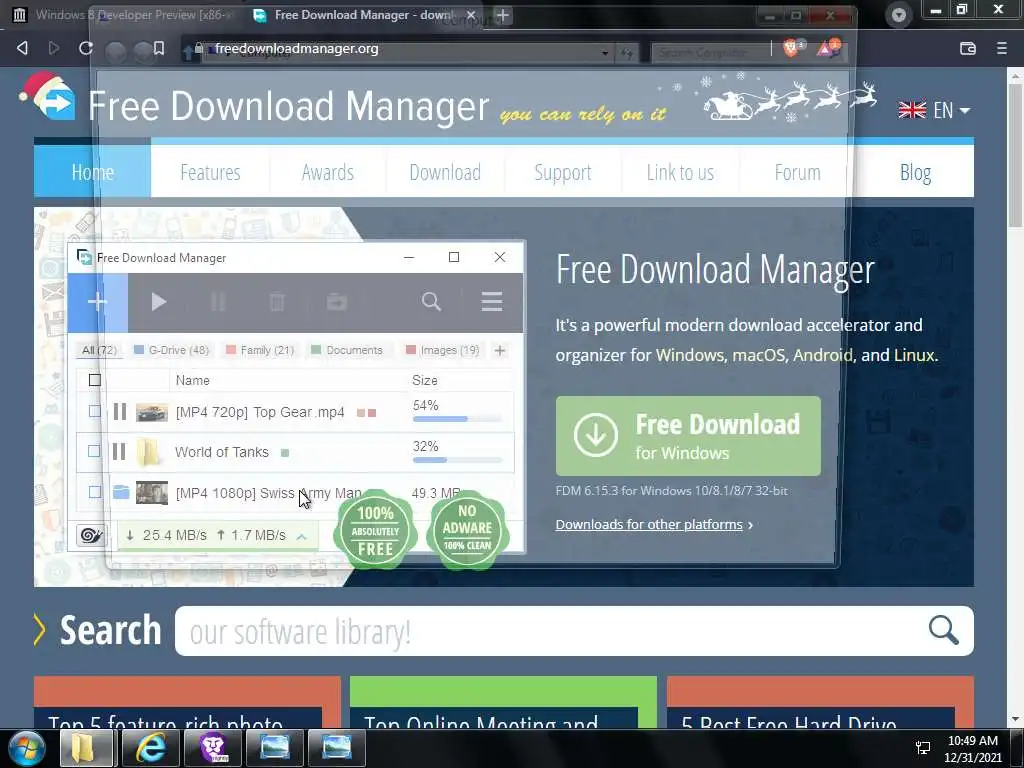Bookmark this page with the bookmark icon
This screenshot has width=1024, height=768.
[159, 48]
